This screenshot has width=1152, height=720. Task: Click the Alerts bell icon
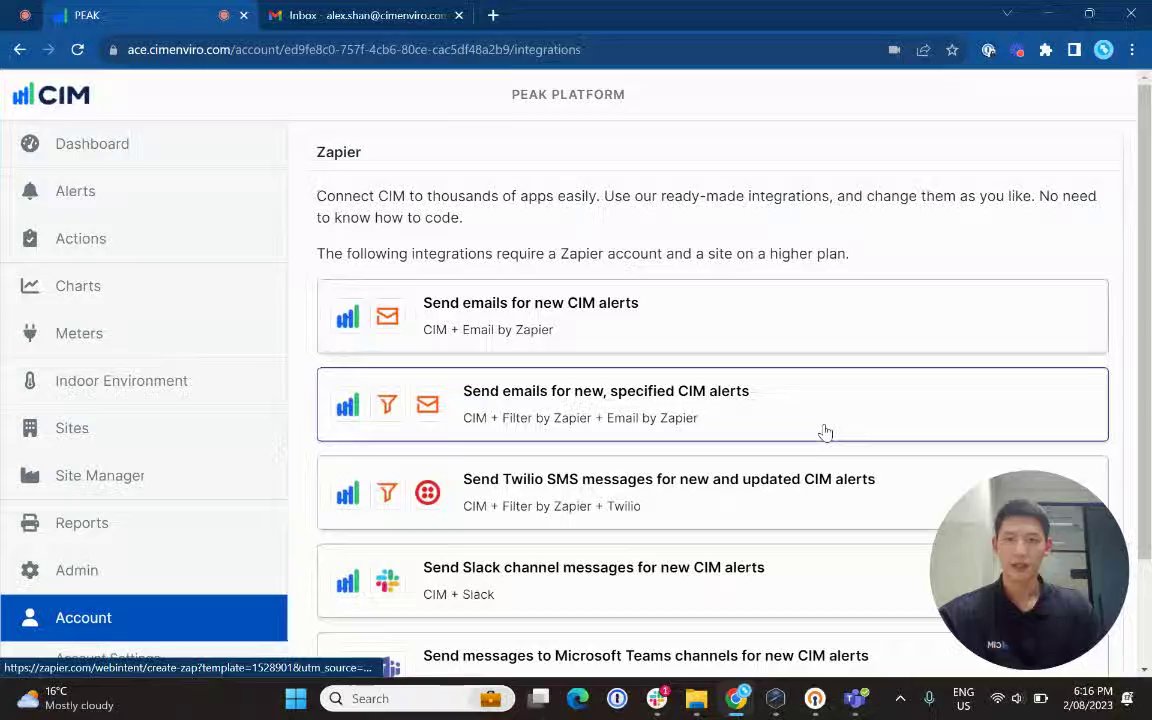[x=30, y=191]
